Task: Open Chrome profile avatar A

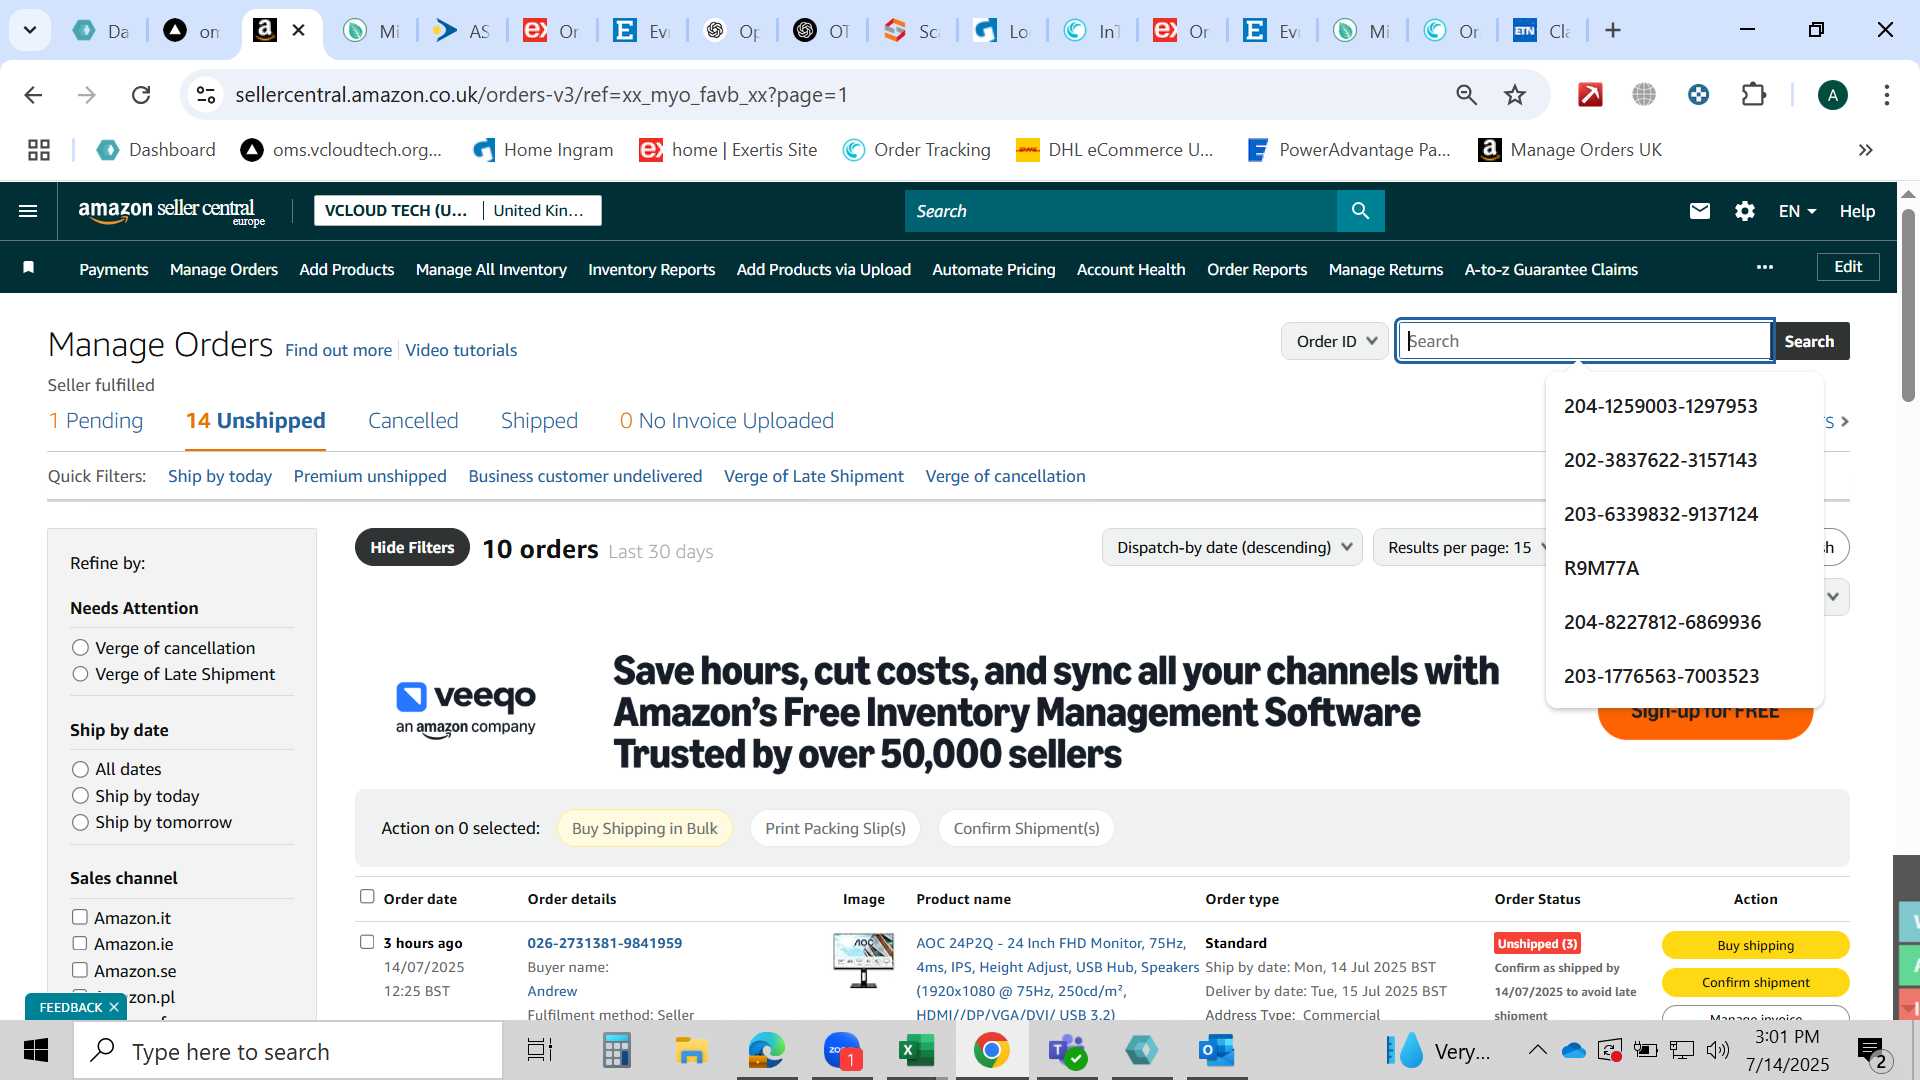Action: [x=1832, y=95]
